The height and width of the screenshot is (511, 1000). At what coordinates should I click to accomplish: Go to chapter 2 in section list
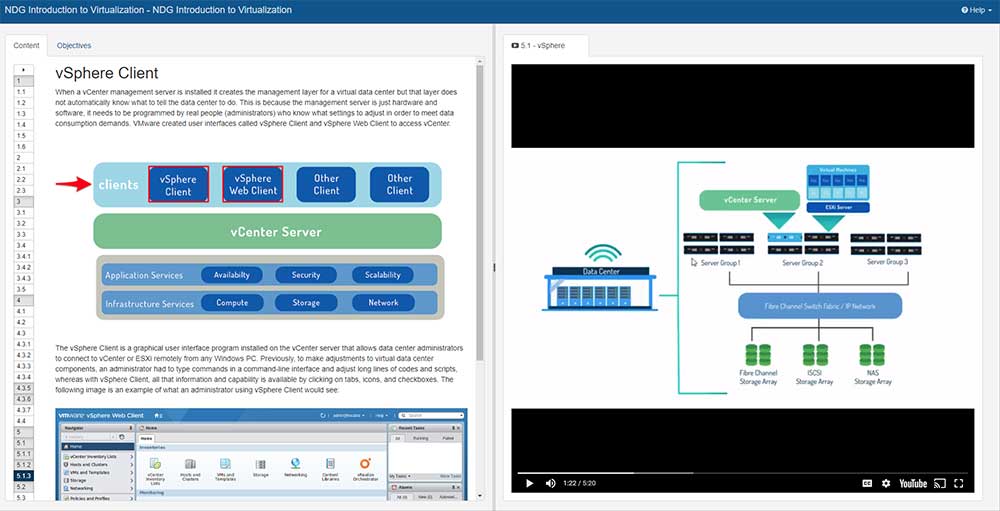point(24,158)
